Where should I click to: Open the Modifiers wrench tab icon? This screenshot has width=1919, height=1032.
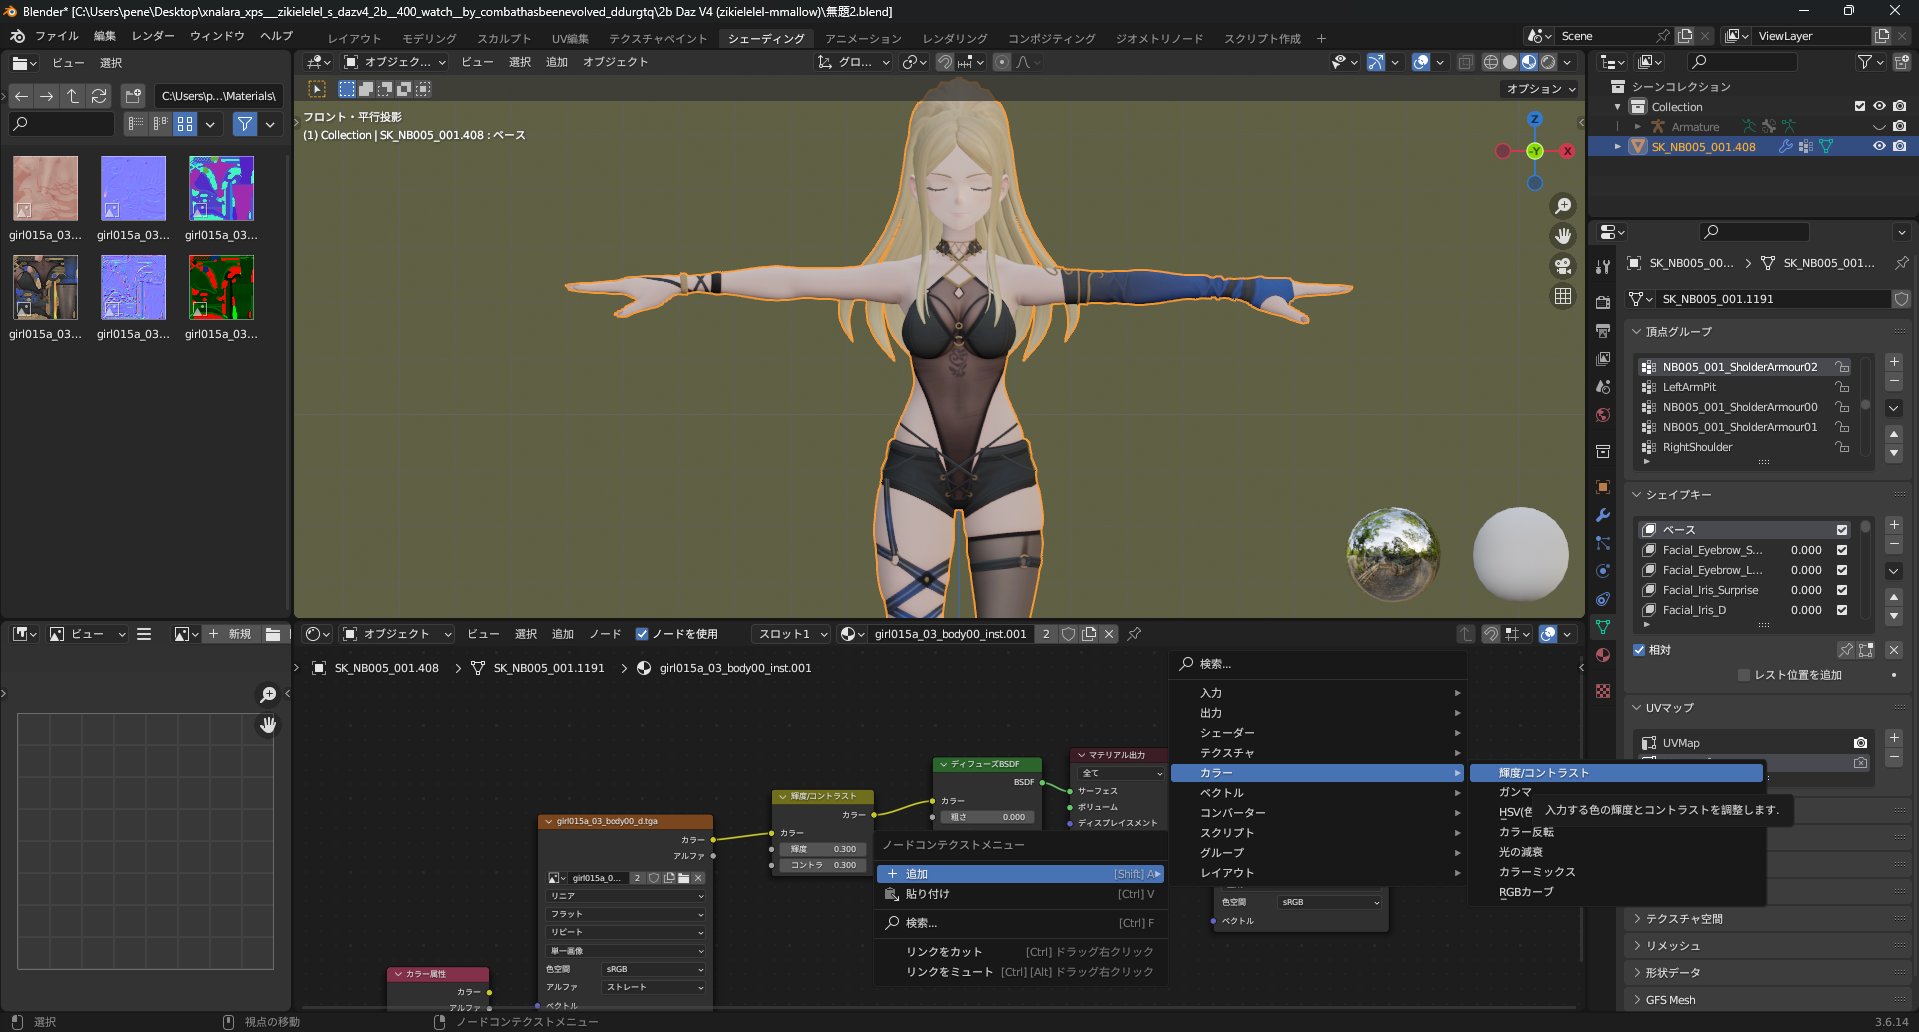(1603, 515)
